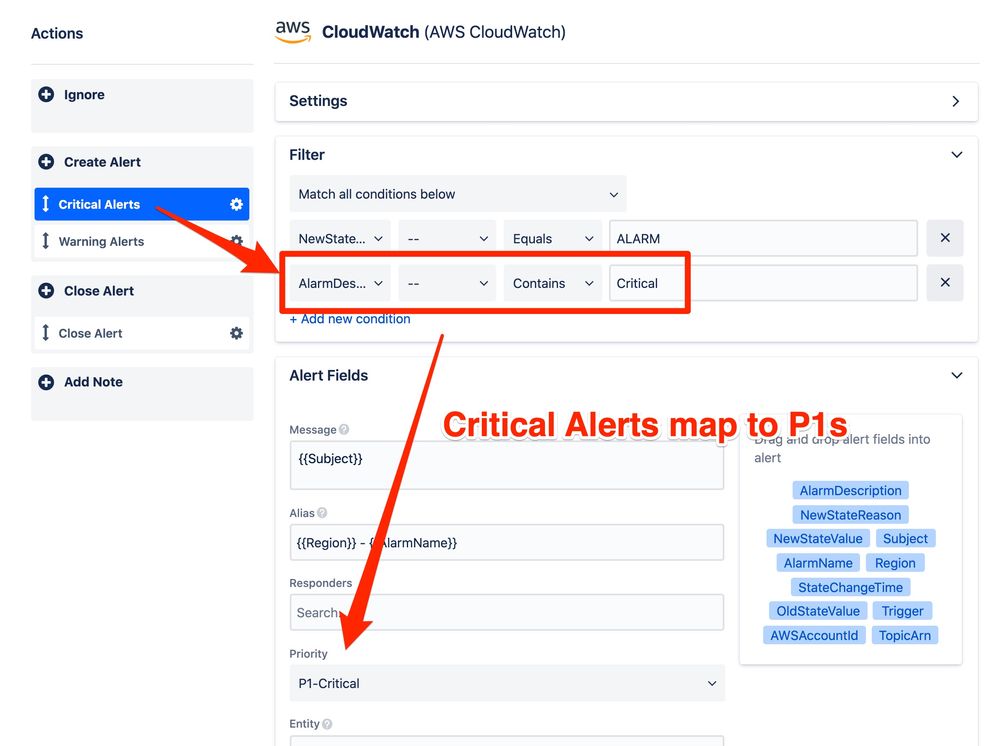Image resolution: width=999 pixels, height=746 pixels.
Task: Click the StateChangeTime field tag
Action: pyautogui.click(x=851, y=587)
